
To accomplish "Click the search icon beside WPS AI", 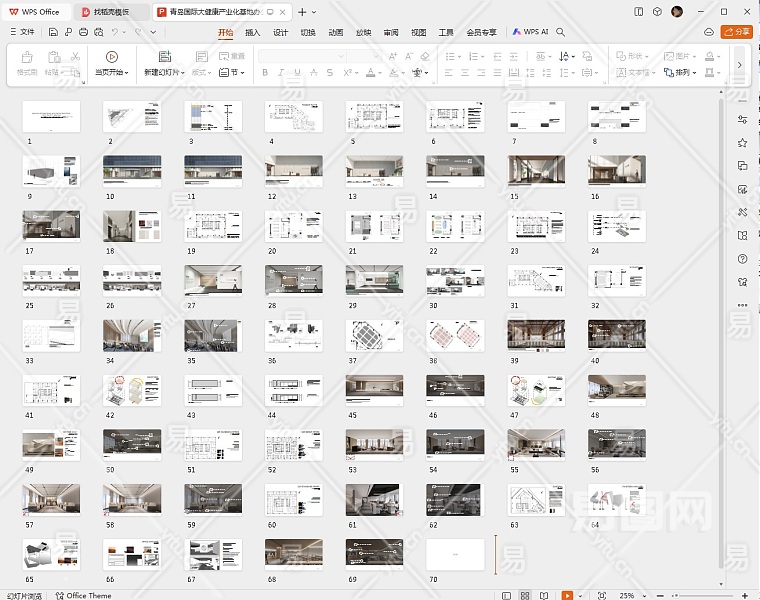I will (x=561, y=32).
